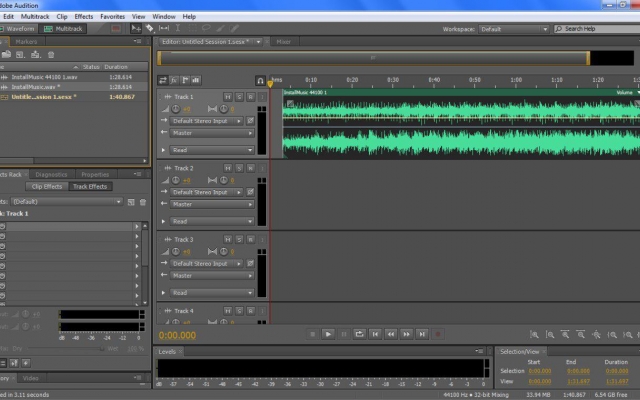Mute Track 2 with M button
This screenshot has width=640, height=400.
(x=228, y=168)
